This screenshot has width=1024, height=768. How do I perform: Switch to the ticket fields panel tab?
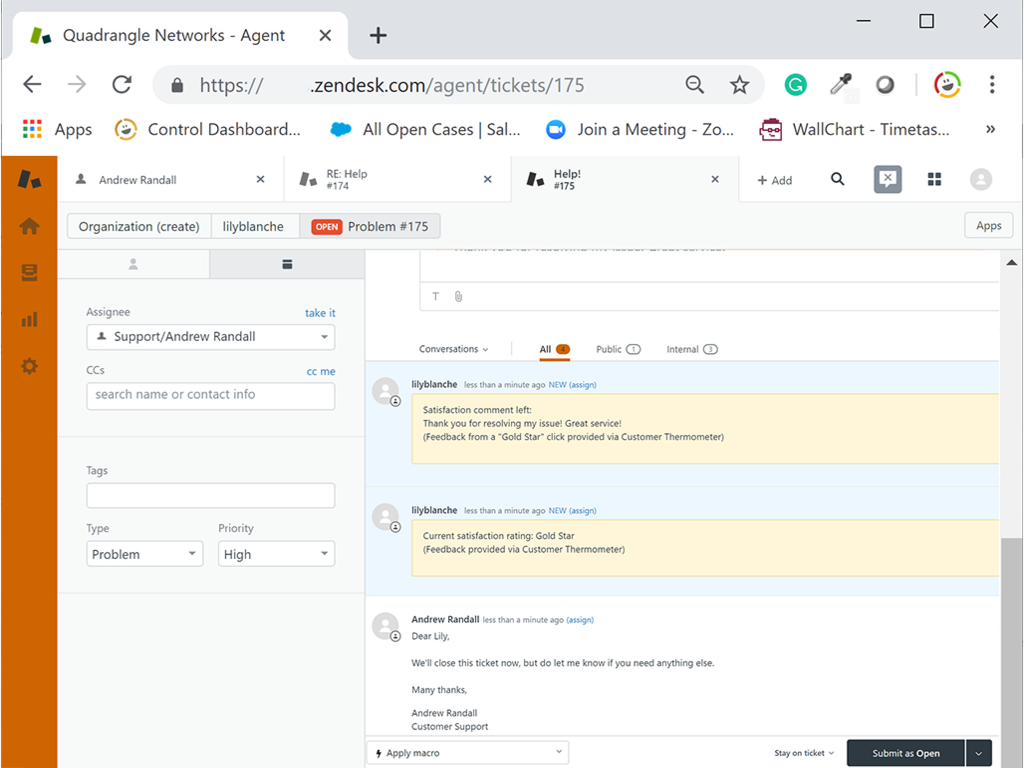pyautogui.click(x=287, y=264)
